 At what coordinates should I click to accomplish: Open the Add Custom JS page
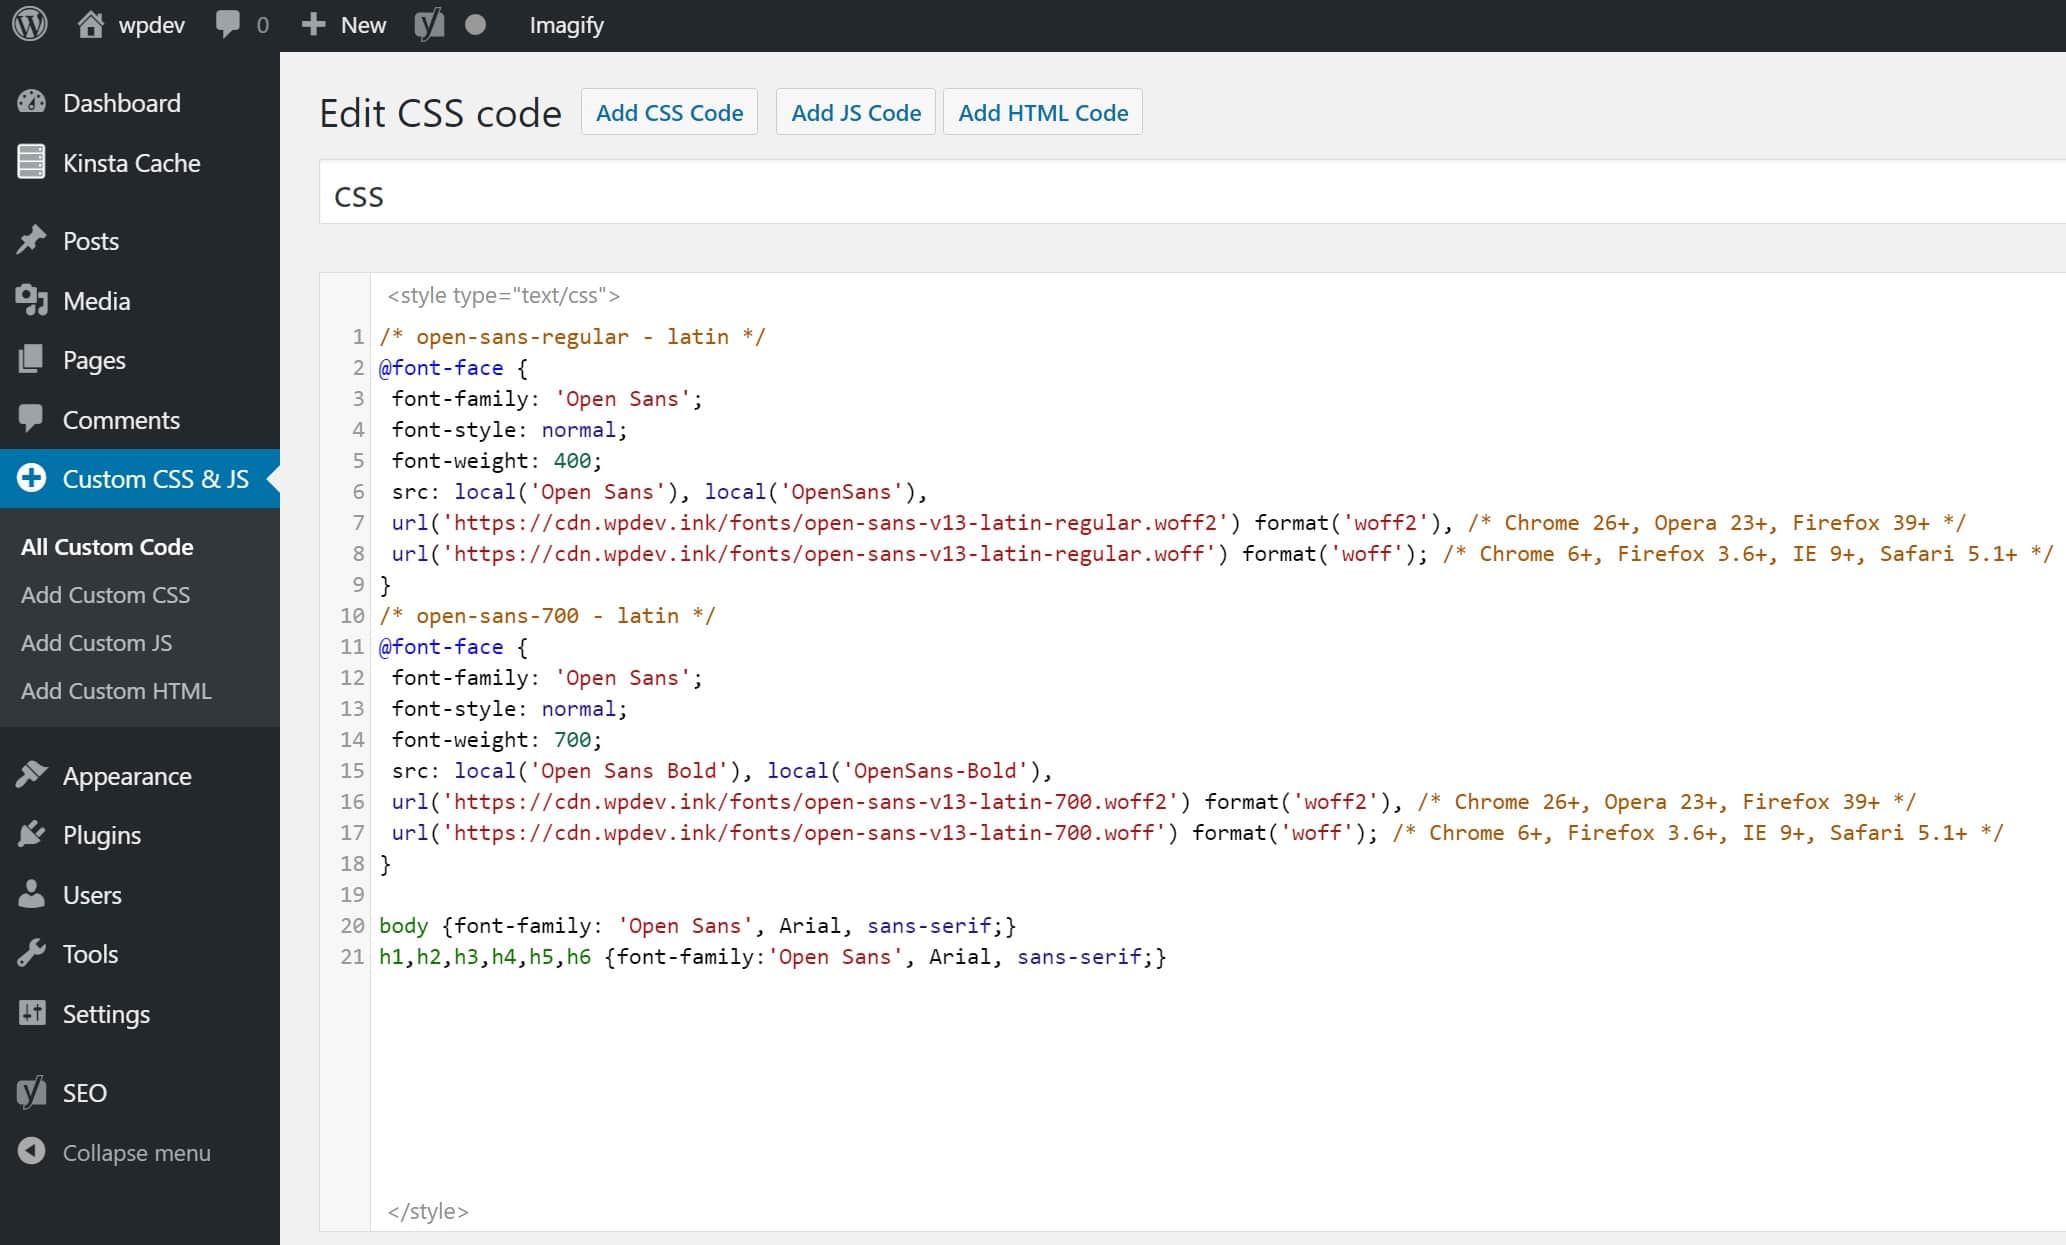tap(96, 642)
